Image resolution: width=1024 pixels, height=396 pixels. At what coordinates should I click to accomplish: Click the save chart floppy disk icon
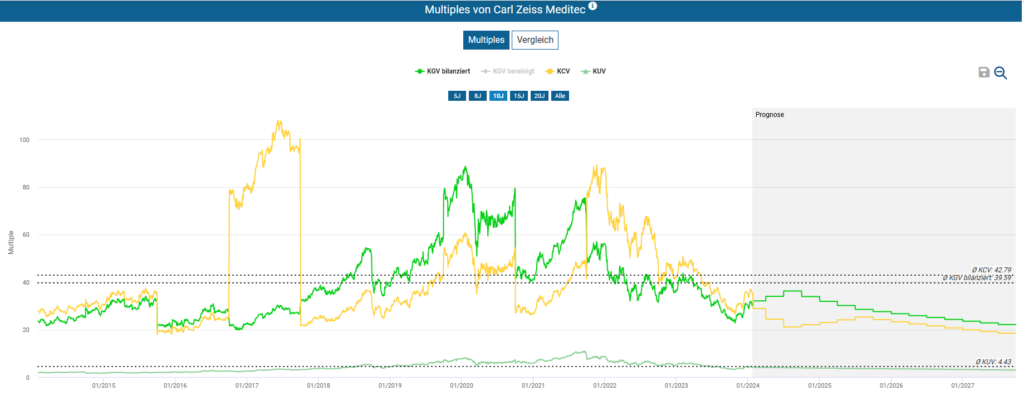(984, 73)
